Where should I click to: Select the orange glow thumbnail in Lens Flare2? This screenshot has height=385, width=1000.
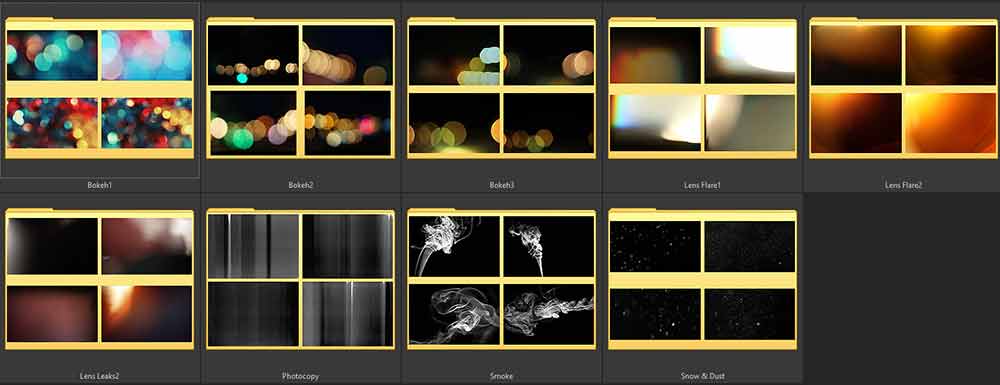[x=951, y=123]
